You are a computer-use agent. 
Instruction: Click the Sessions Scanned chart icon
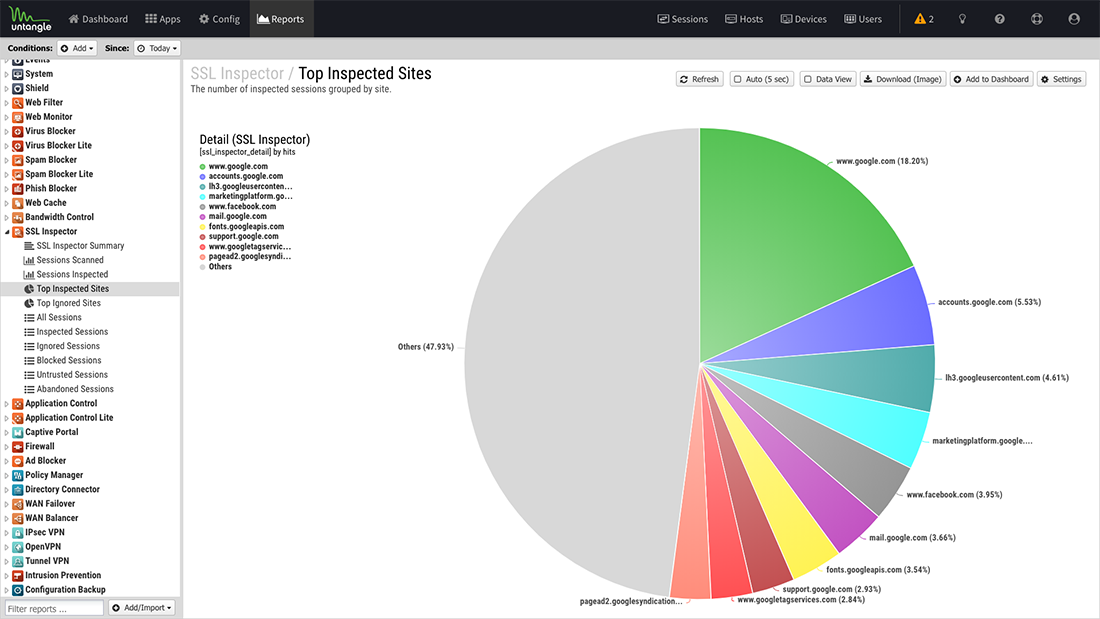29,260
